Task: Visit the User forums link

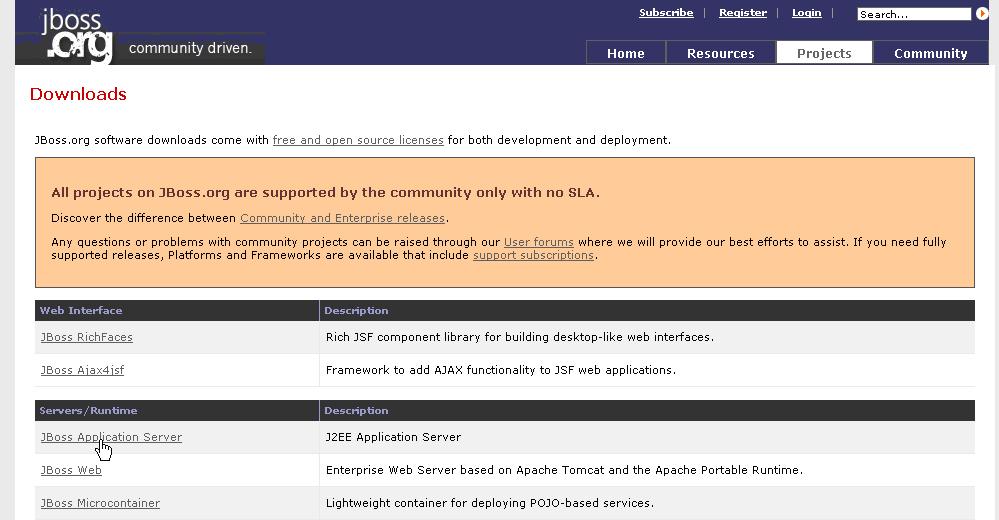Action: pos(538,242)
